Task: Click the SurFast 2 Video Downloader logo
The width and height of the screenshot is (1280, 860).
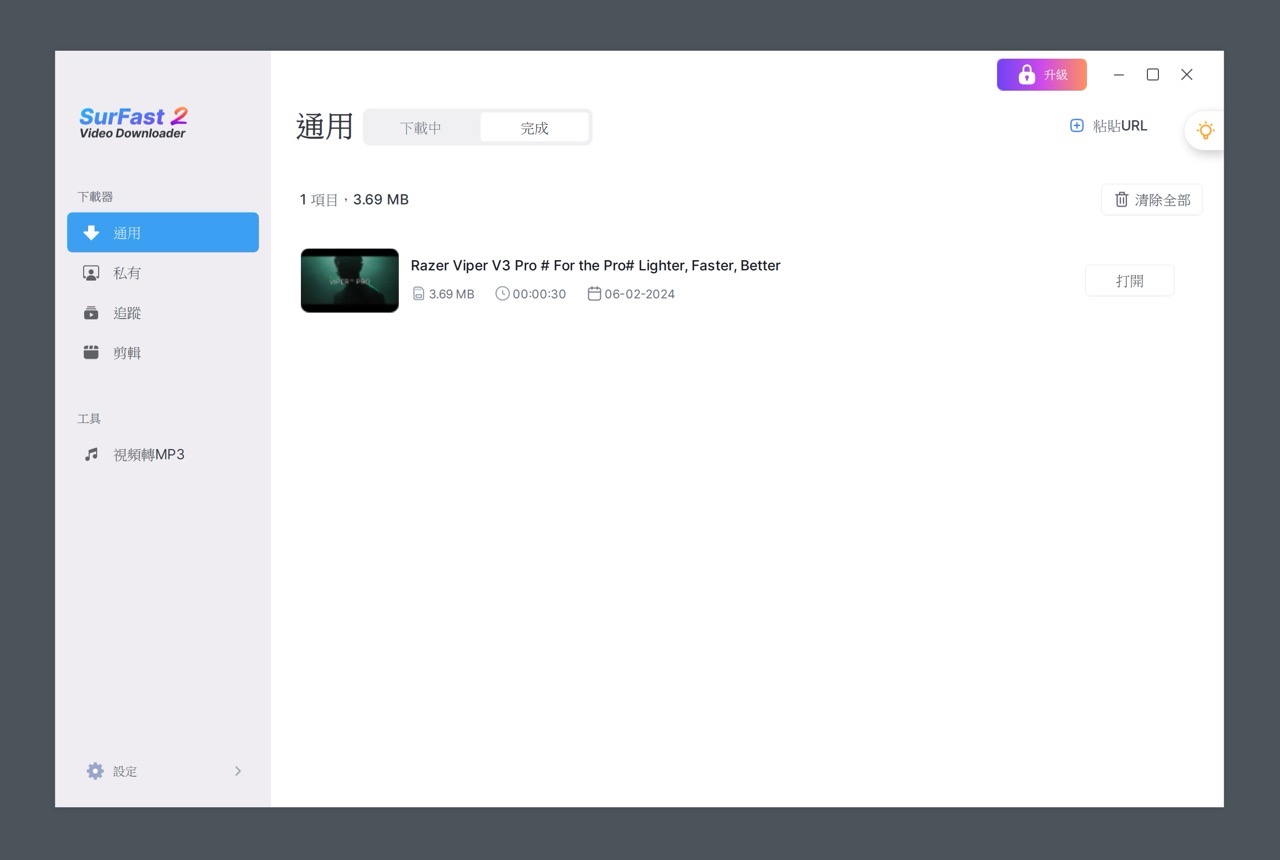Action: click(x=133, y=122)
